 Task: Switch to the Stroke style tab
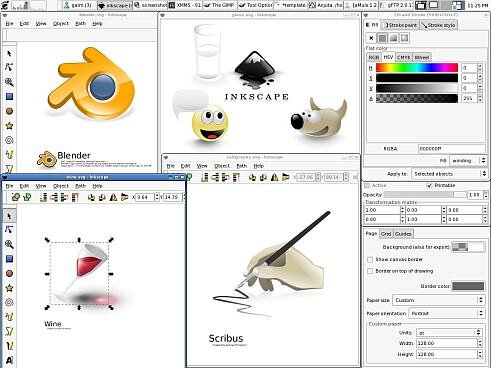439,25
